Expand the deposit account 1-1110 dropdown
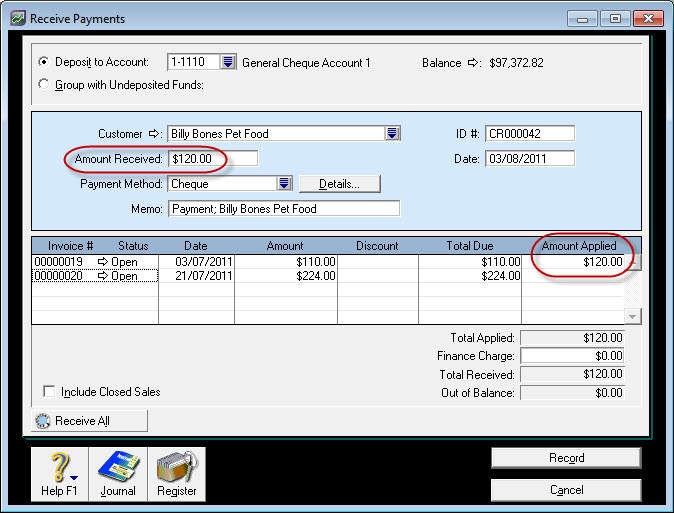Screen dimensions: 674x513 [x=228, y=63]
